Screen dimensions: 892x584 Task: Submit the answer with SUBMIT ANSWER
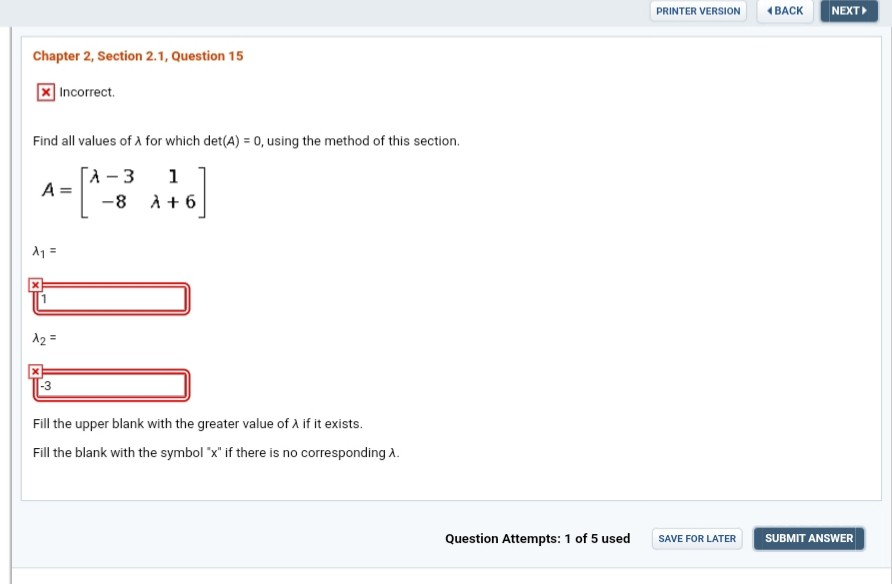pos(808,538)
